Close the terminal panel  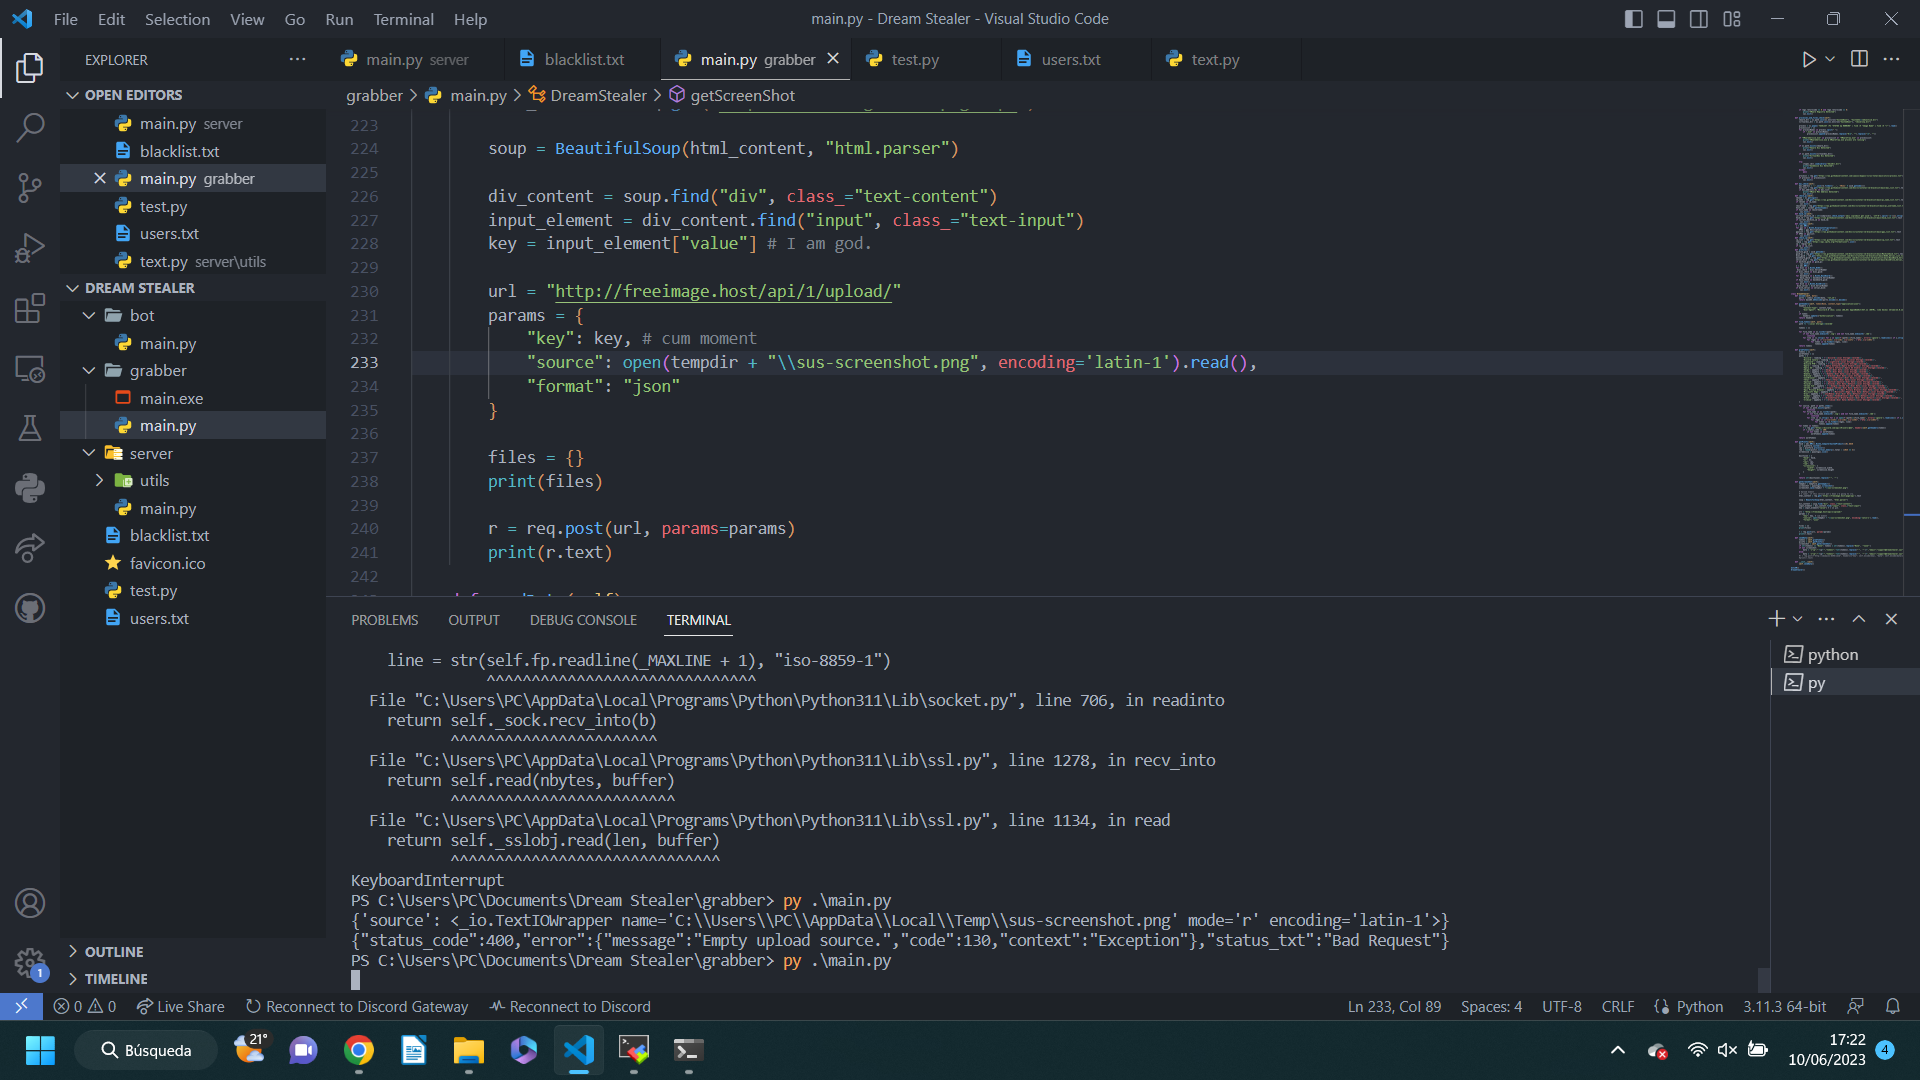click(1891, 619)
